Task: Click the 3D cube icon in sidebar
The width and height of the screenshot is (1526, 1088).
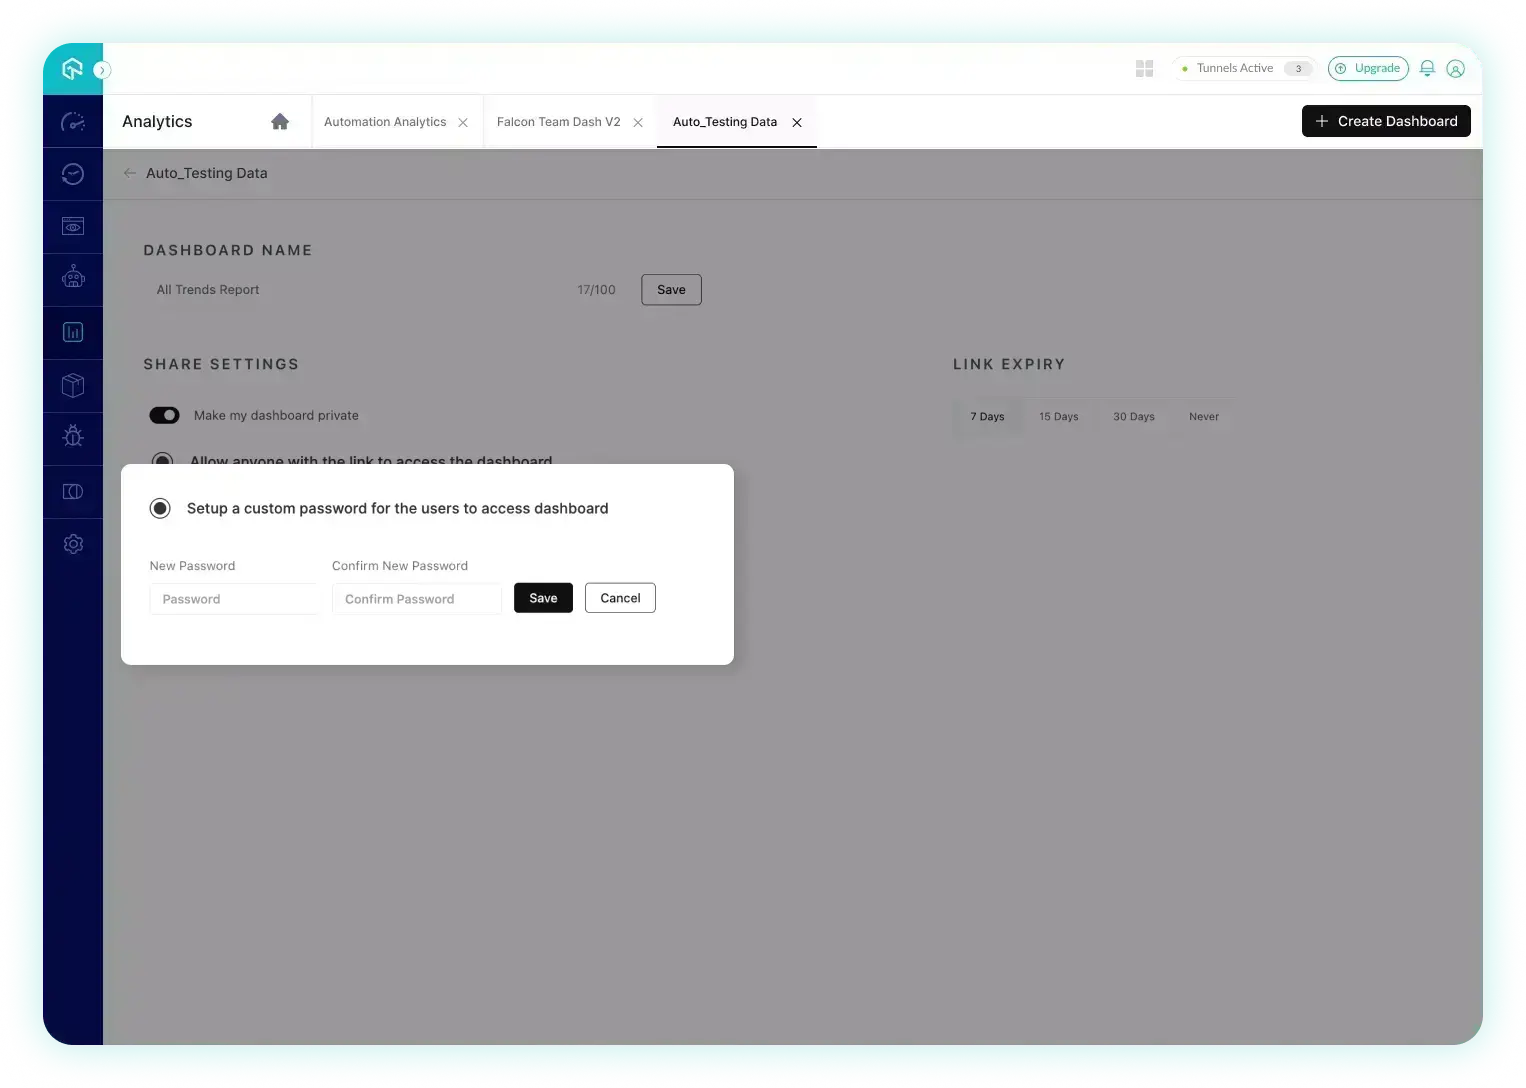Action: [73, 385]
